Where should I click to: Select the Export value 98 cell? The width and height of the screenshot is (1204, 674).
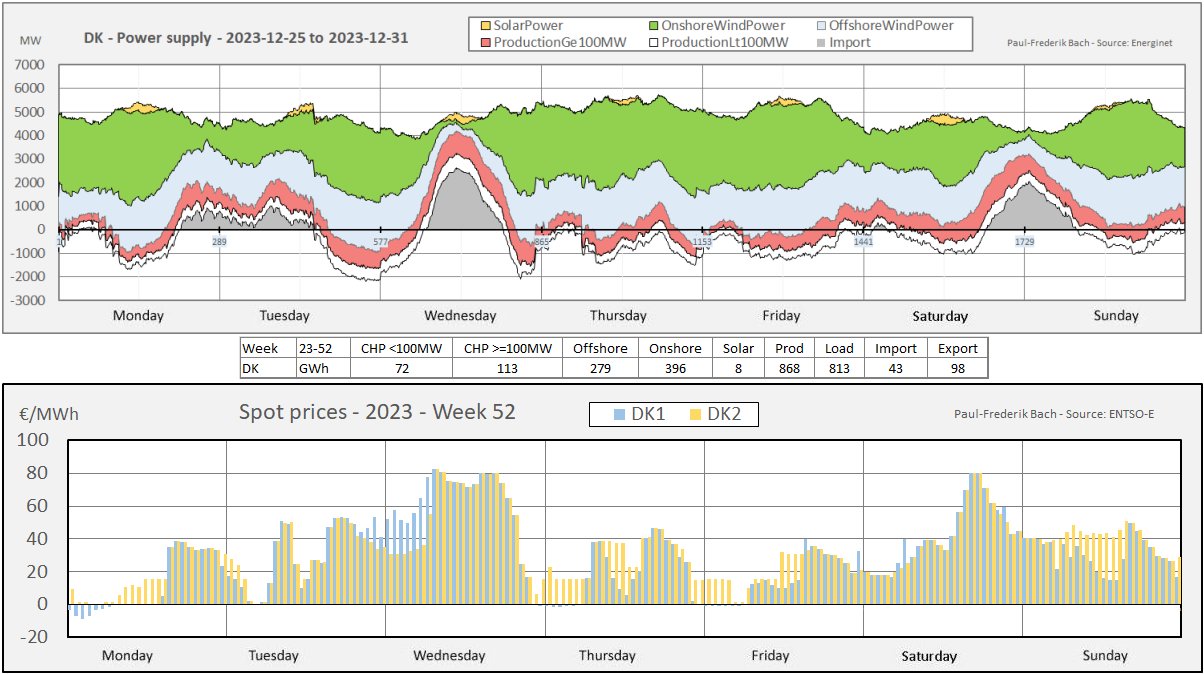tap(957, 367)
